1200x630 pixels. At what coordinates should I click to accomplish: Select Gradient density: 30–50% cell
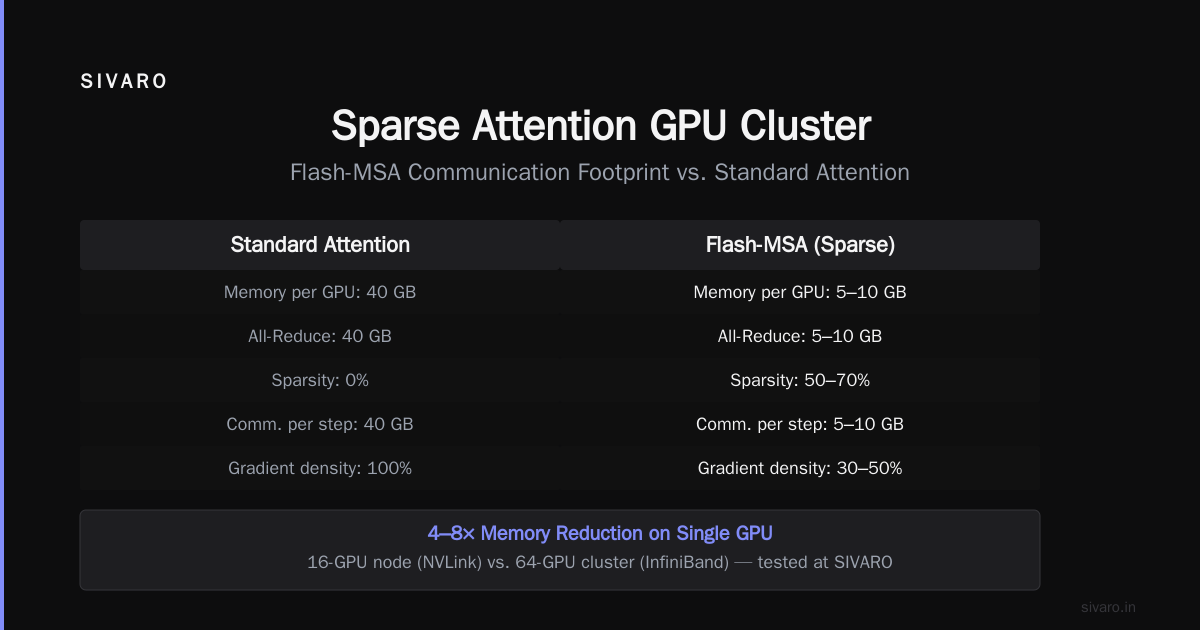click(x=800, y=468)
